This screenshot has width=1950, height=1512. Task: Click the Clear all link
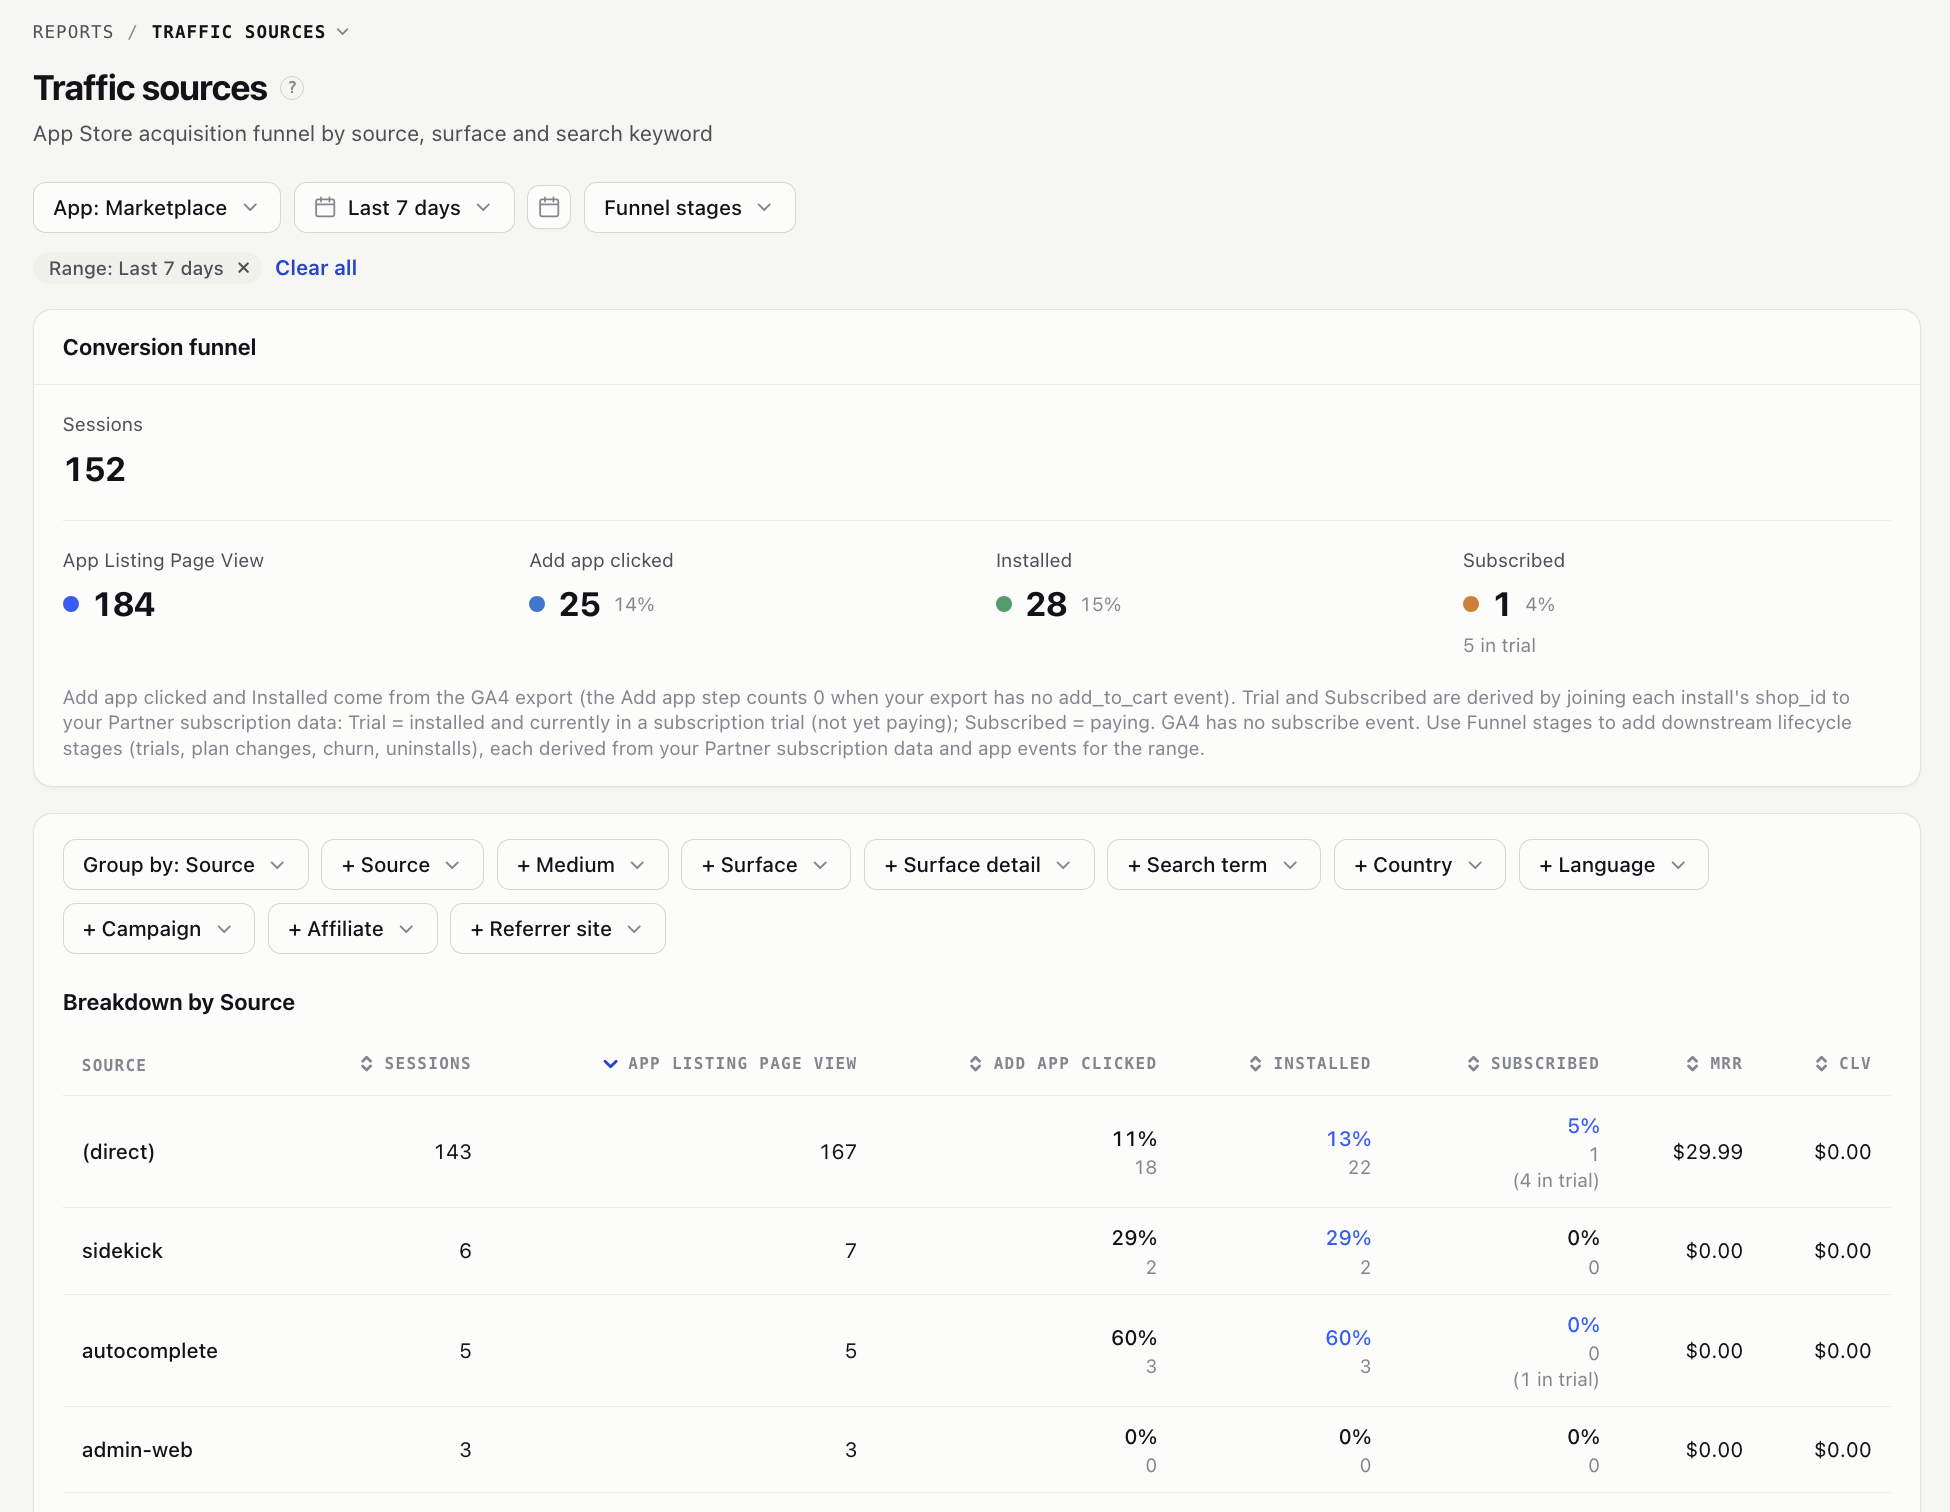tap(316, 268)
